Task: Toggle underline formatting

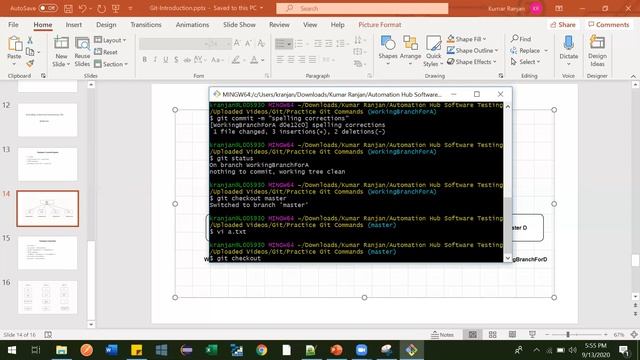Action: (166, 60)
